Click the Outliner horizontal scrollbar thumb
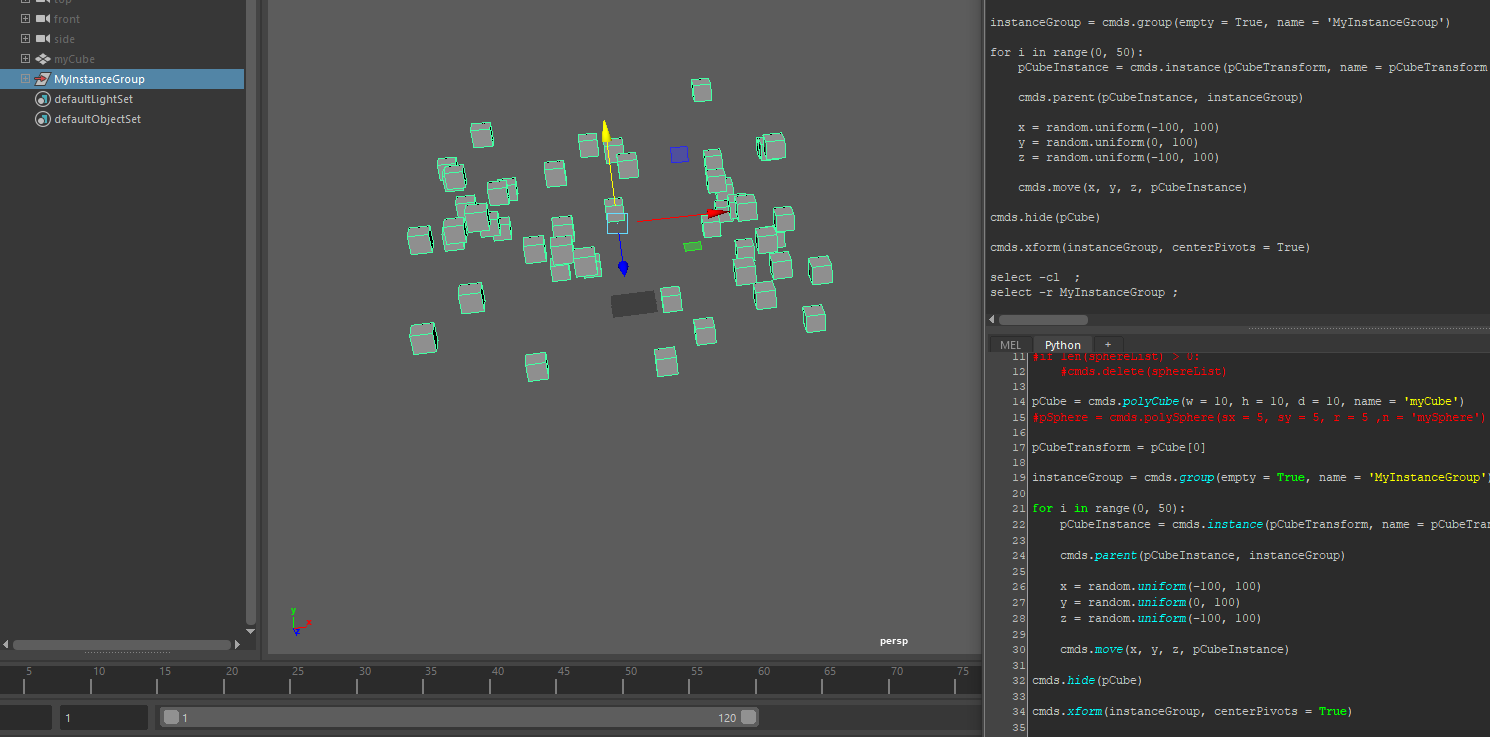 (122, 645)
